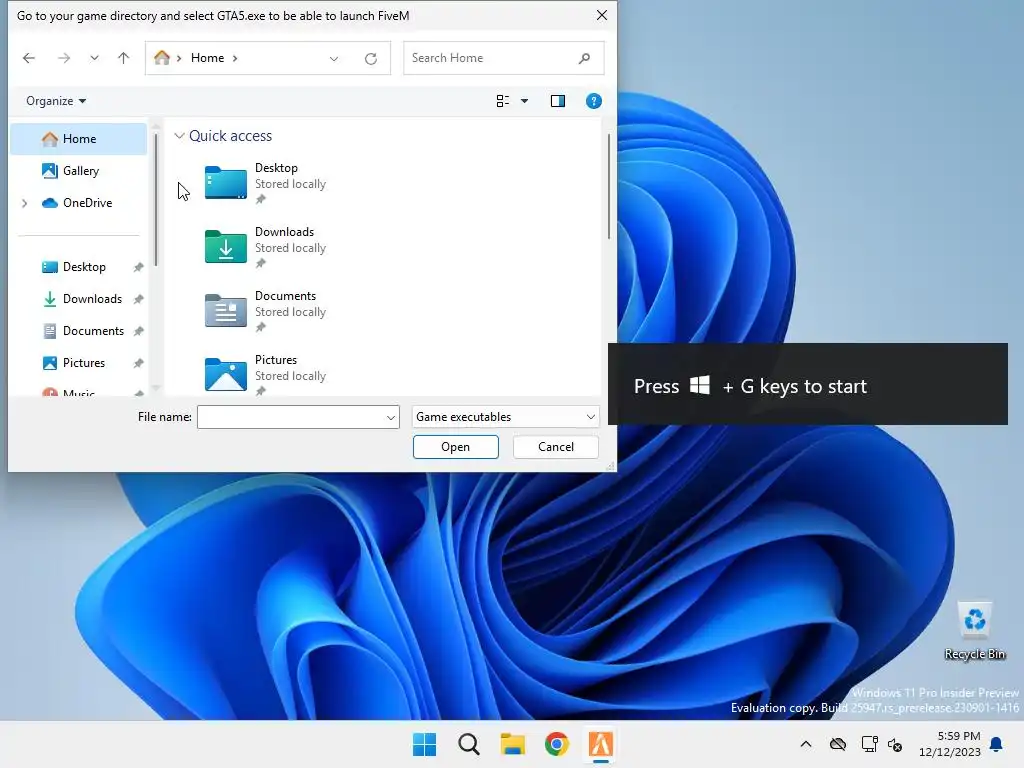Open the File name dropdown arrow
This screenshot has height=768, width=1024.
391,417
